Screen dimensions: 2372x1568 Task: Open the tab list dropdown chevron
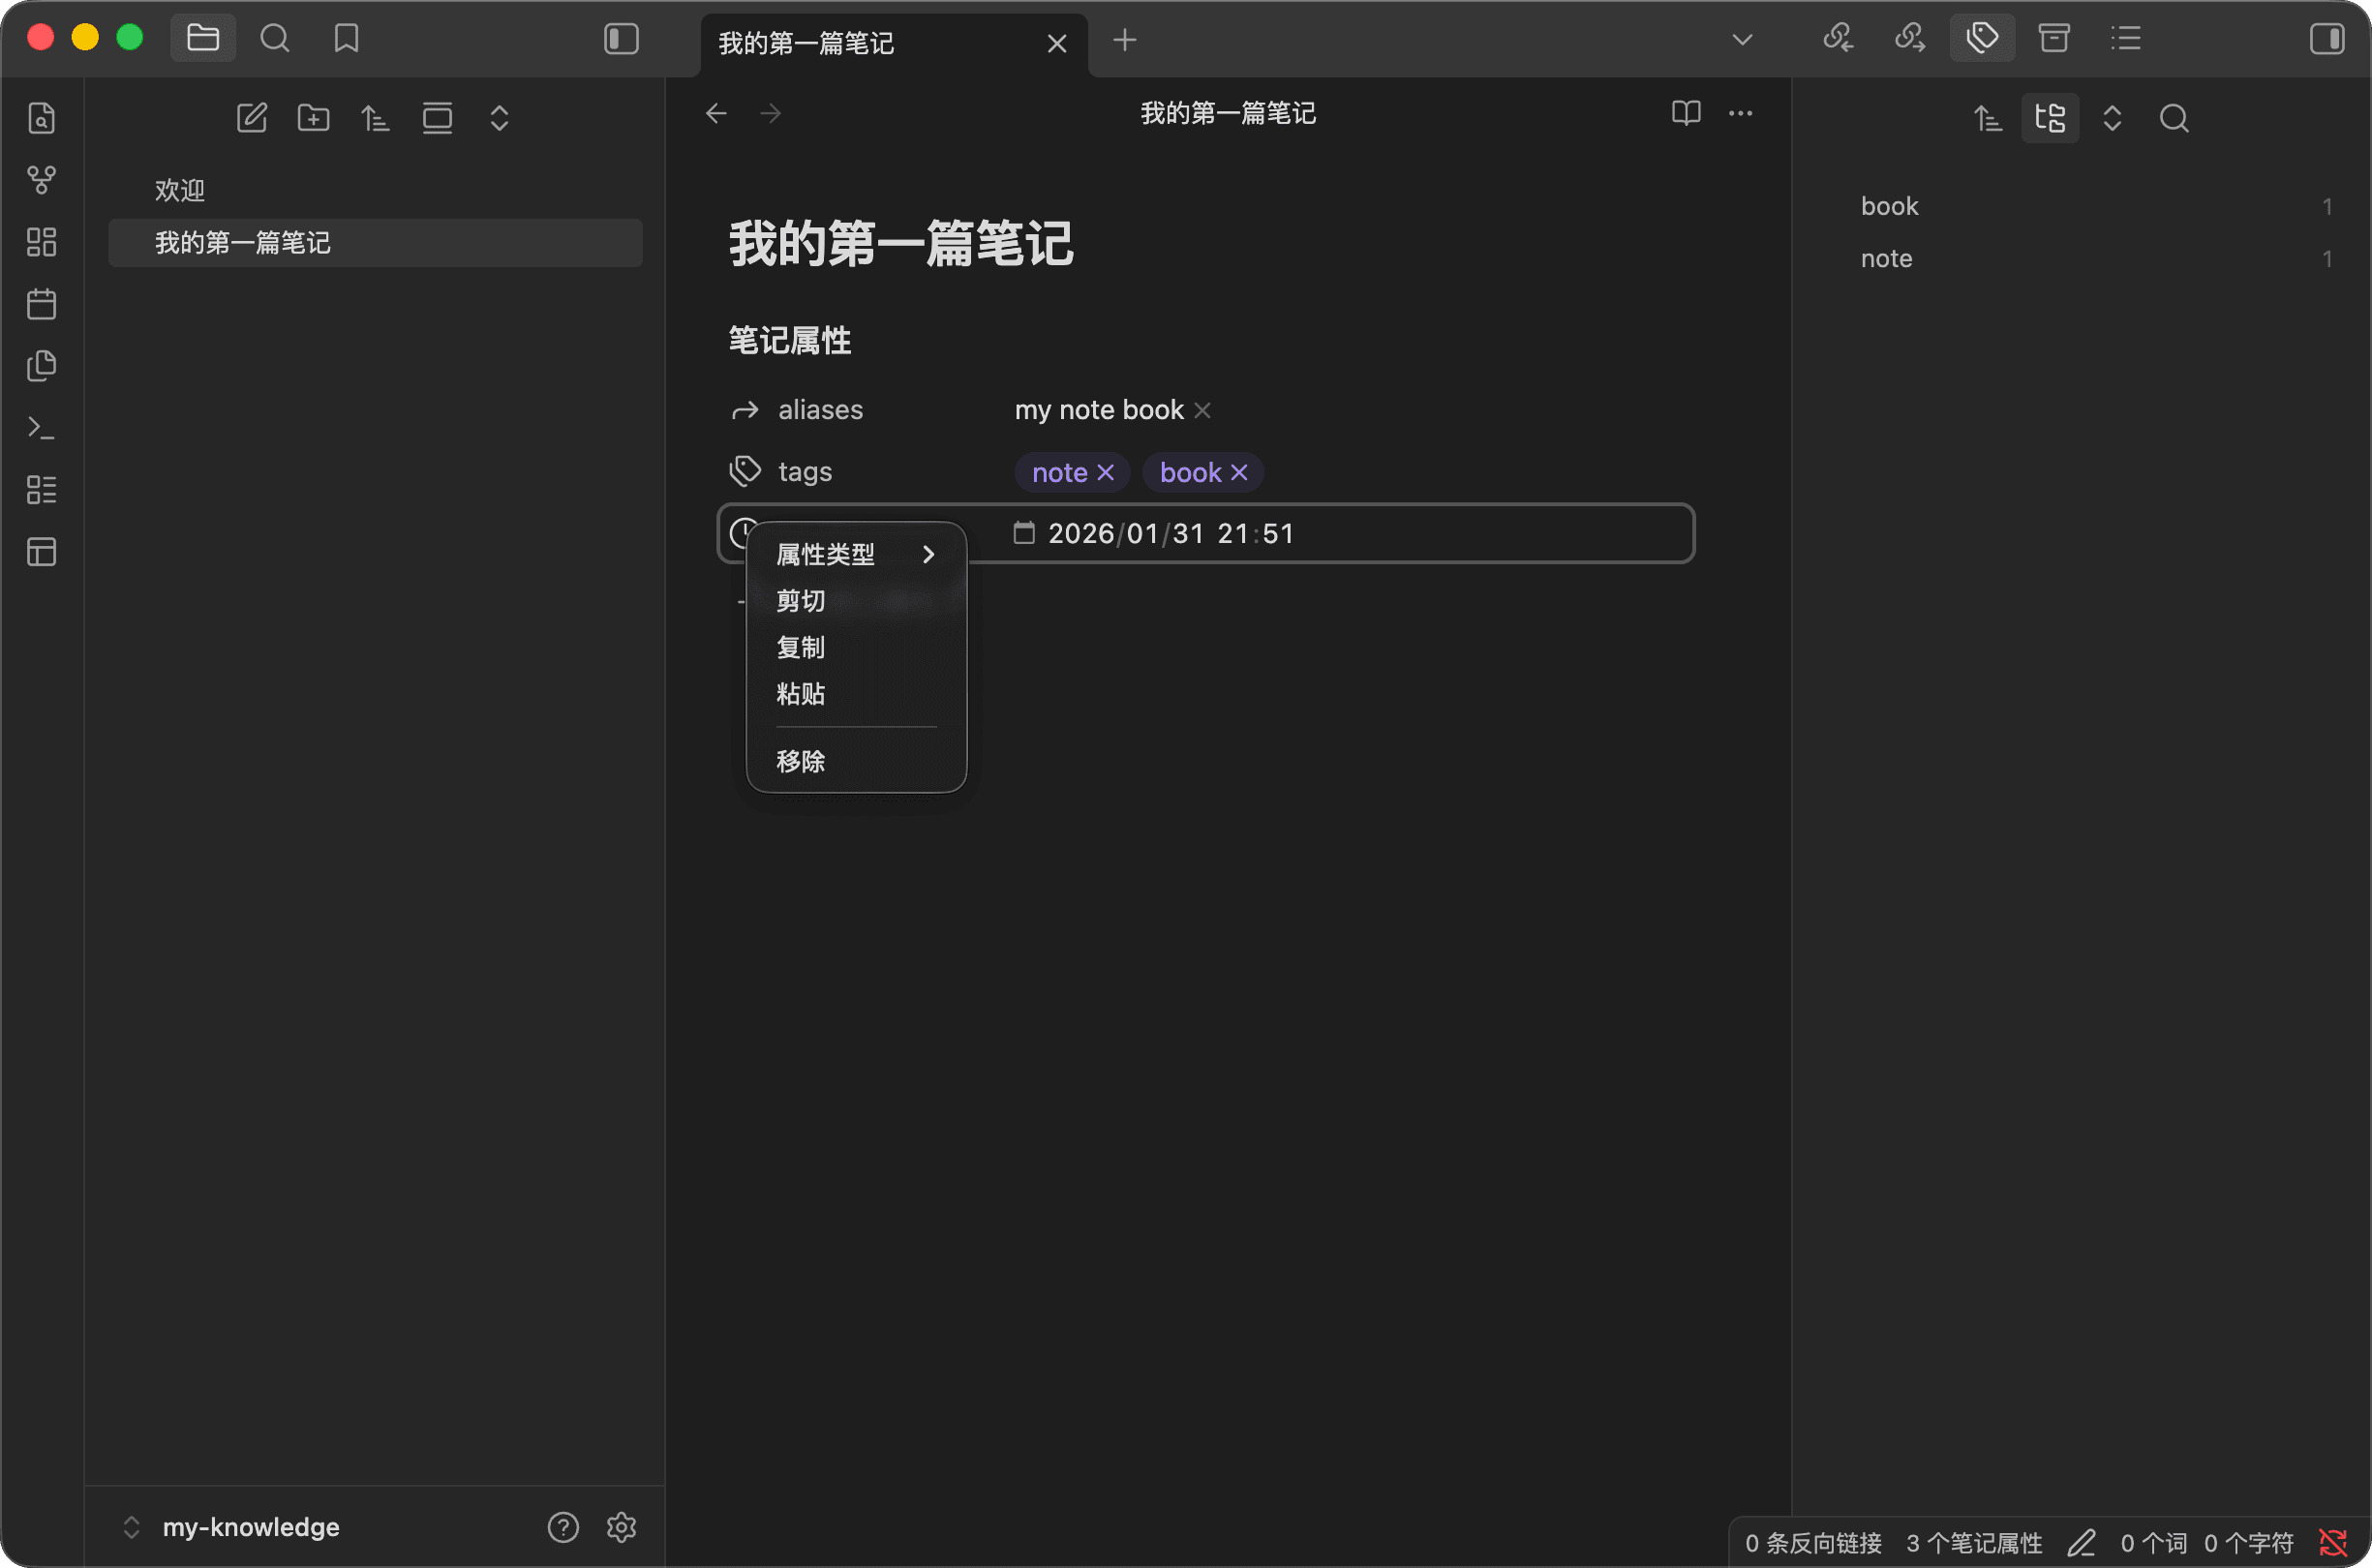click(x=1742, y=39)
